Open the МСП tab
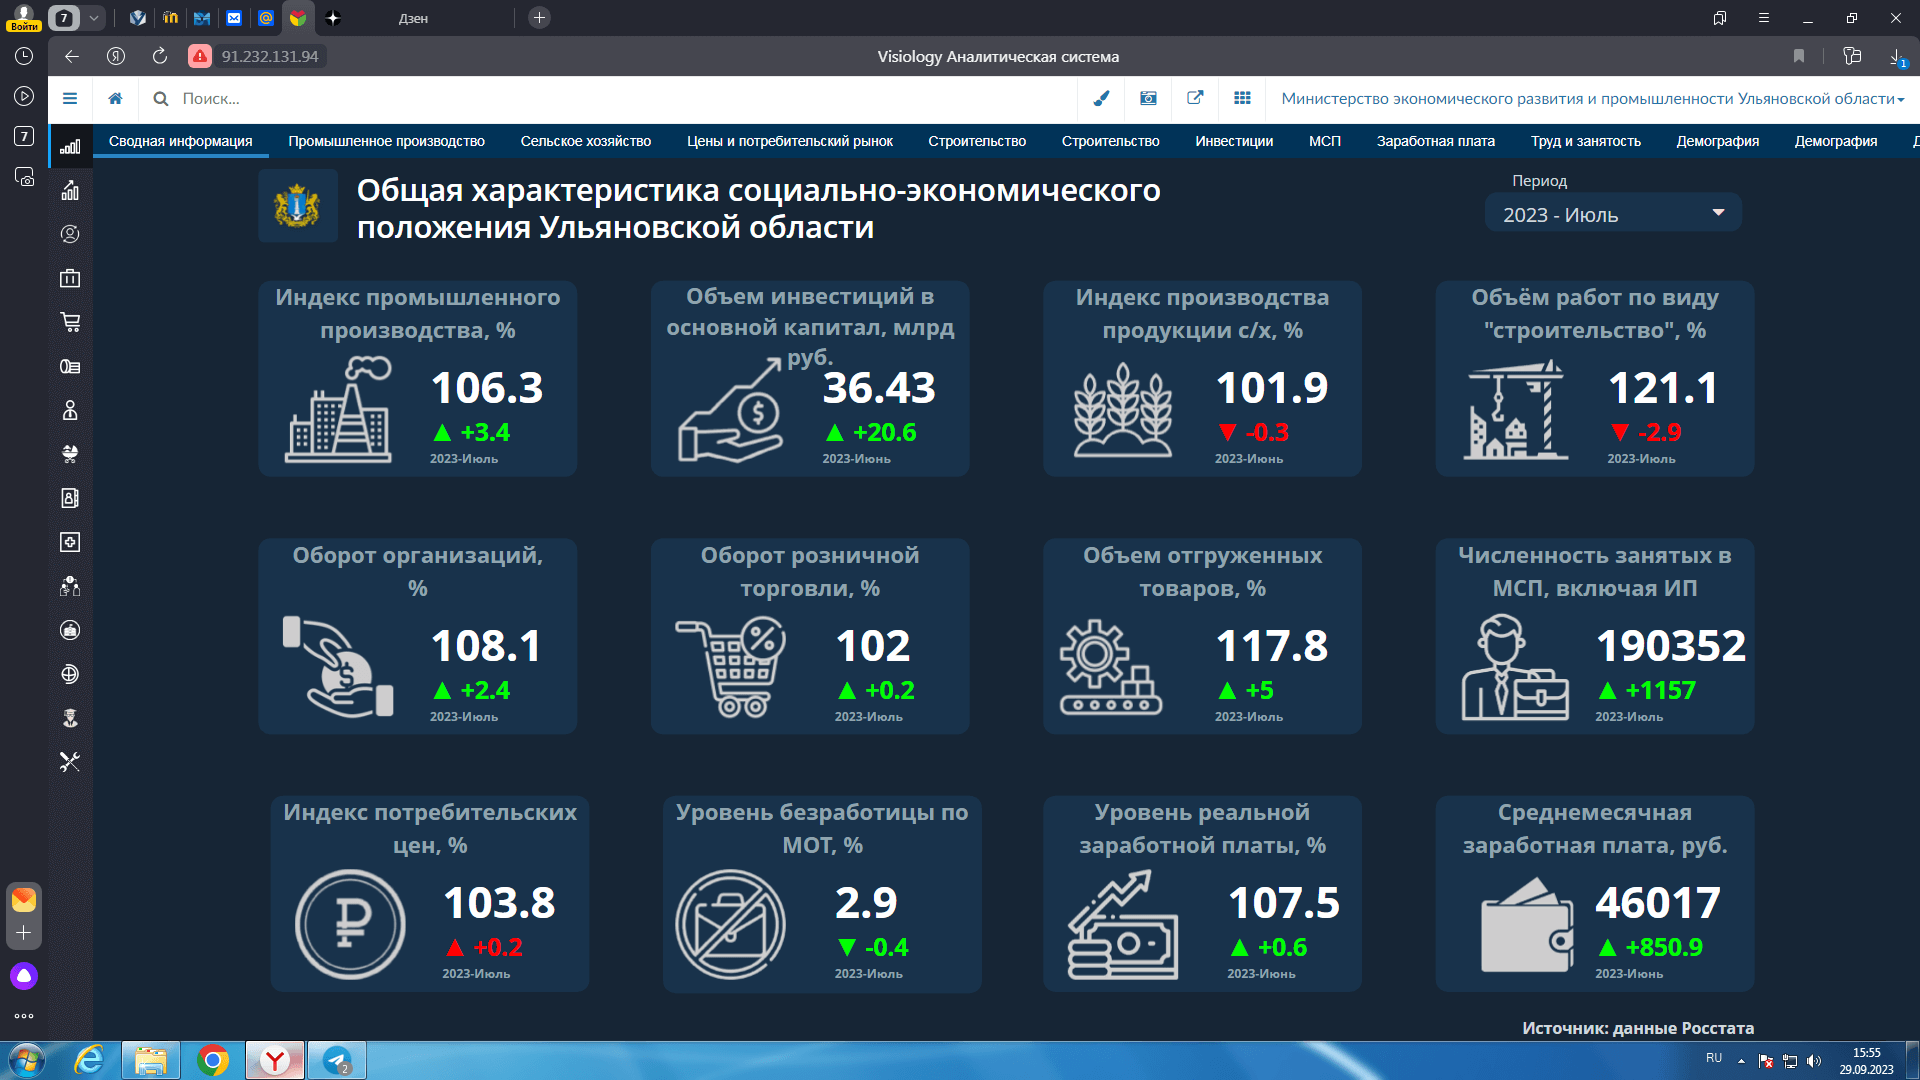 point(1324,141)
